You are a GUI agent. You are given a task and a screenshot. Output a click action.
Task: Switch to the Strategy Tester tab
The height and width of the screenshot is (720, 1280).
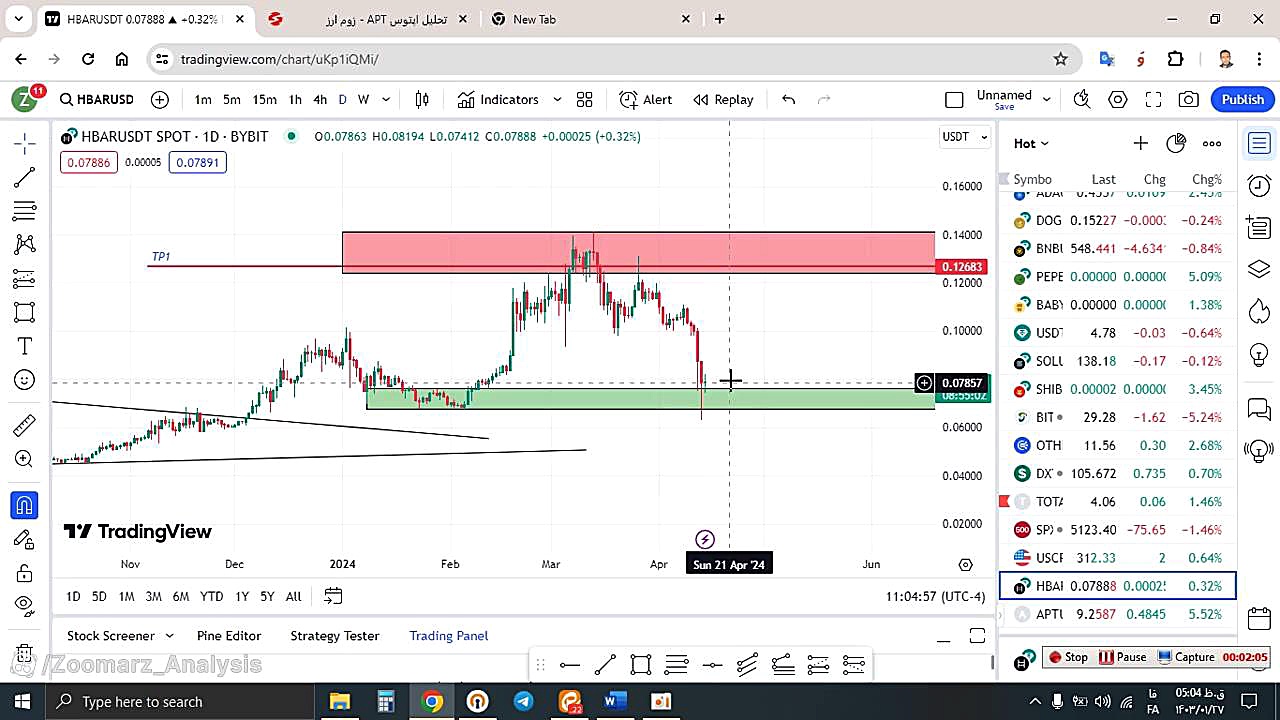coord(335,636)
